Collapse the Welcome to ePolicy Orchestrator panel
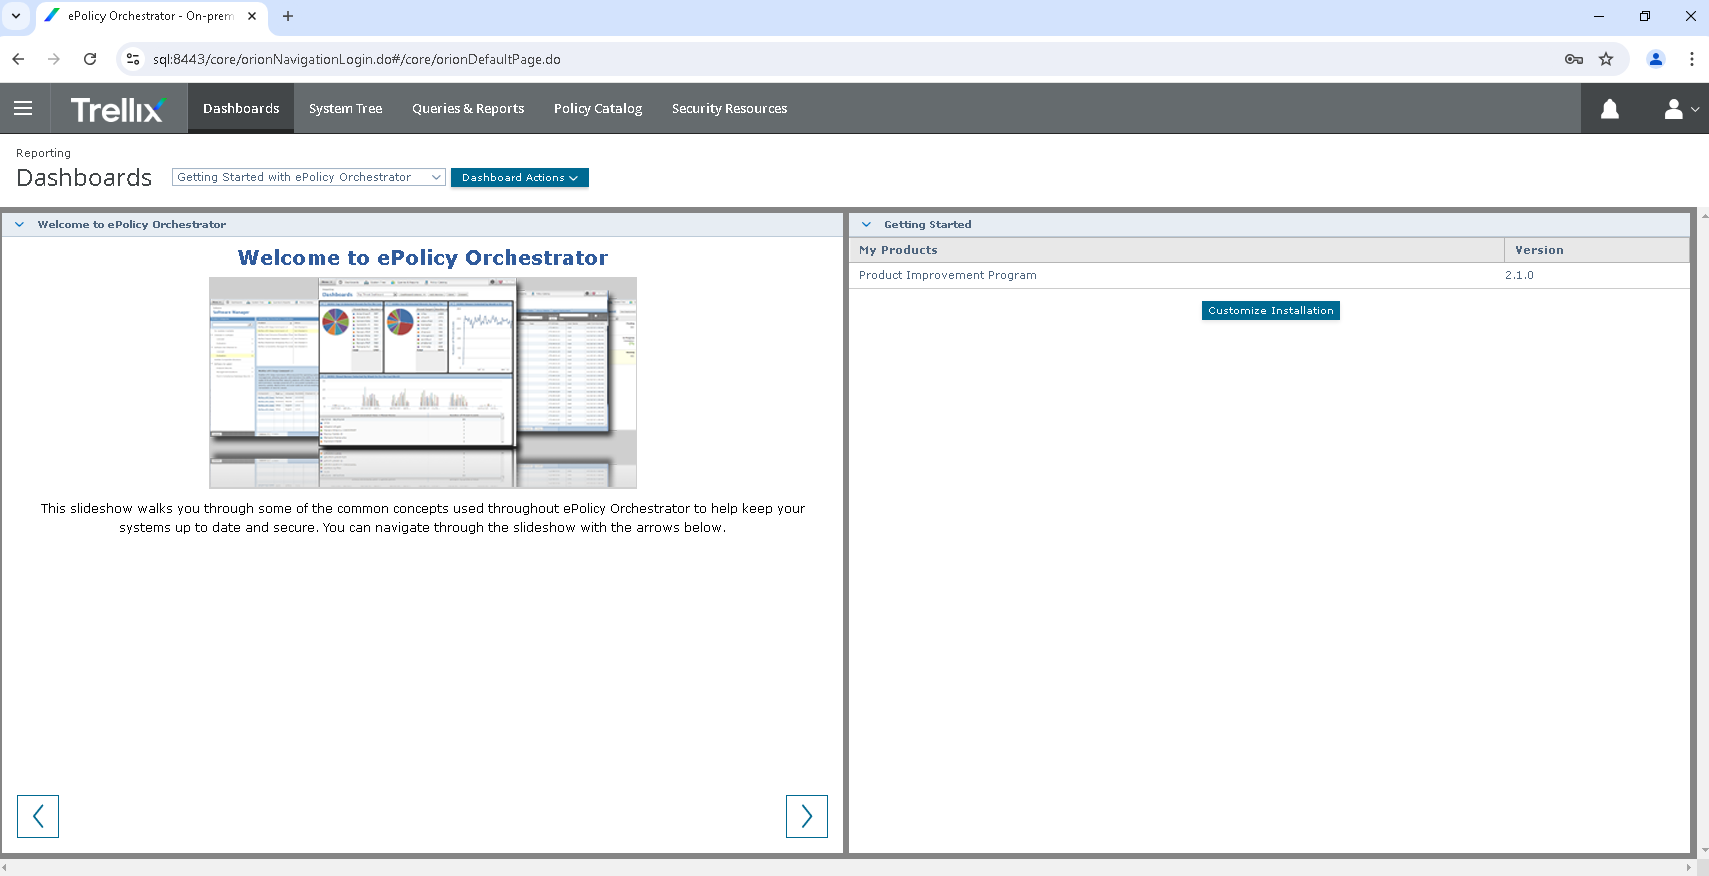 19,225
